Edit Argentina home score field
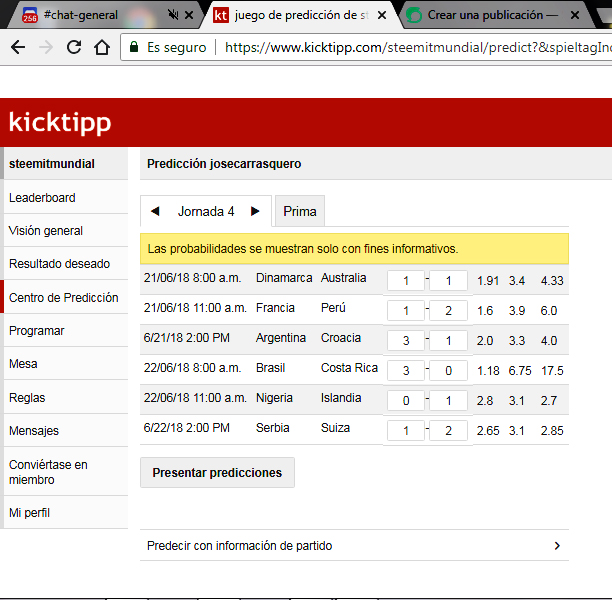Viewport: 612px width, 600px height. (406, 341)
